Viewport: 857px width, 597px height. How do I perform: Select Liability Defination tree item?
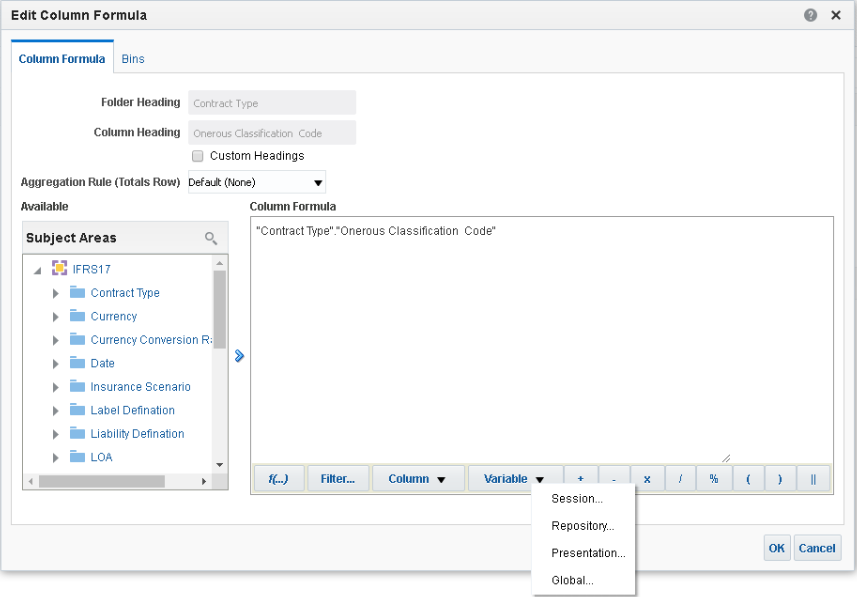tap(137, 434)
